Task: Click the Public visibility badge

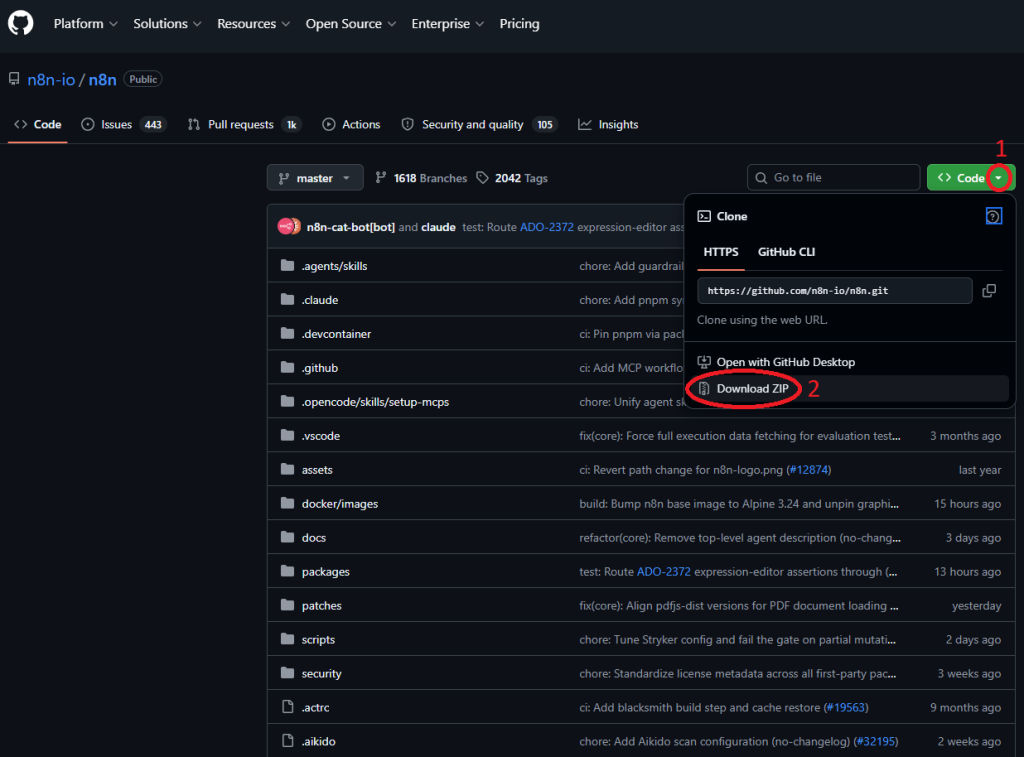Action: pos(142,79)
